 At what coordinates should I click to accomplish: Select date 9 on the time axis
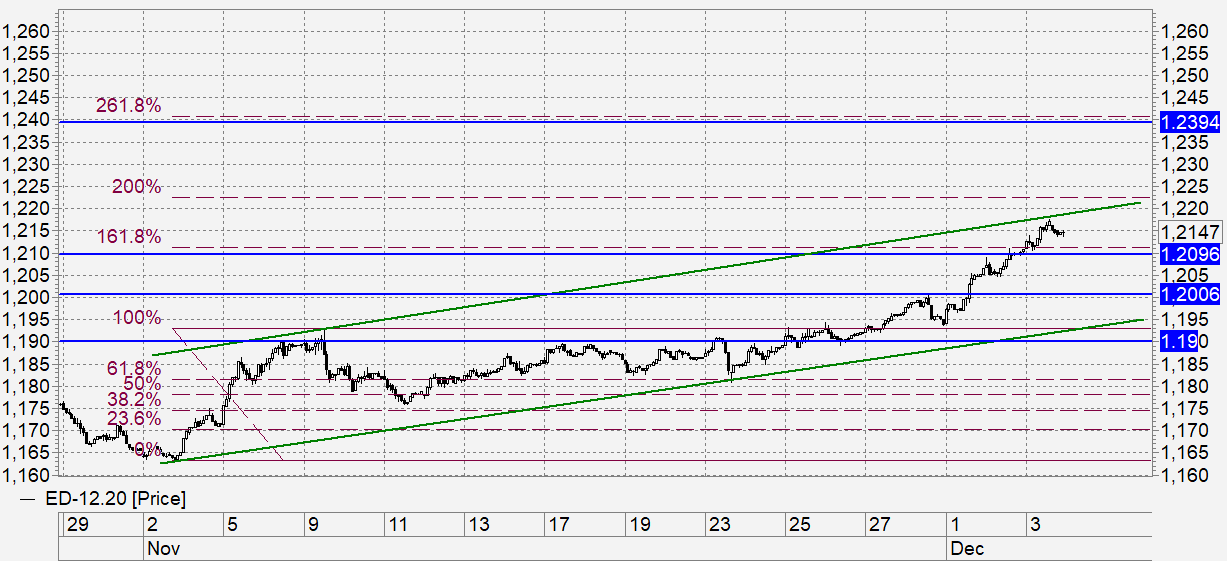pos(313,524)
